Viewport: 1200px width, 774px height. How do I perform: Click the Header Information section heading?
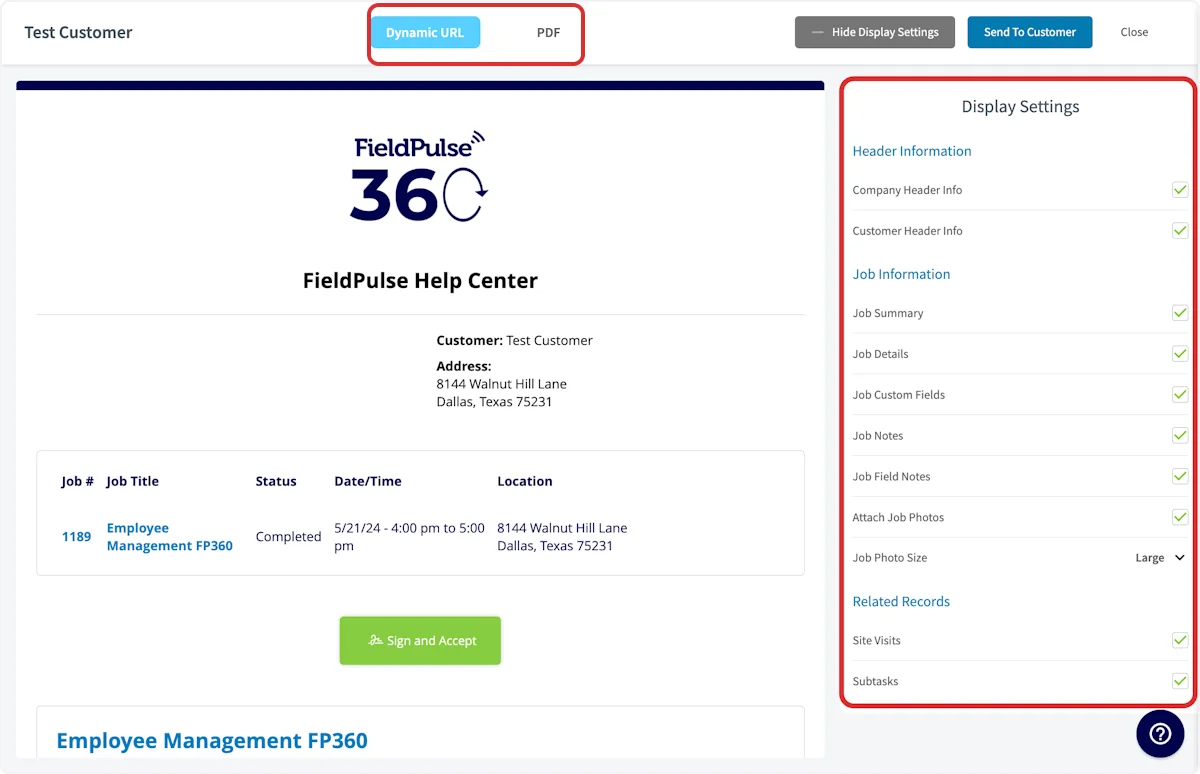tap(912, 151)
